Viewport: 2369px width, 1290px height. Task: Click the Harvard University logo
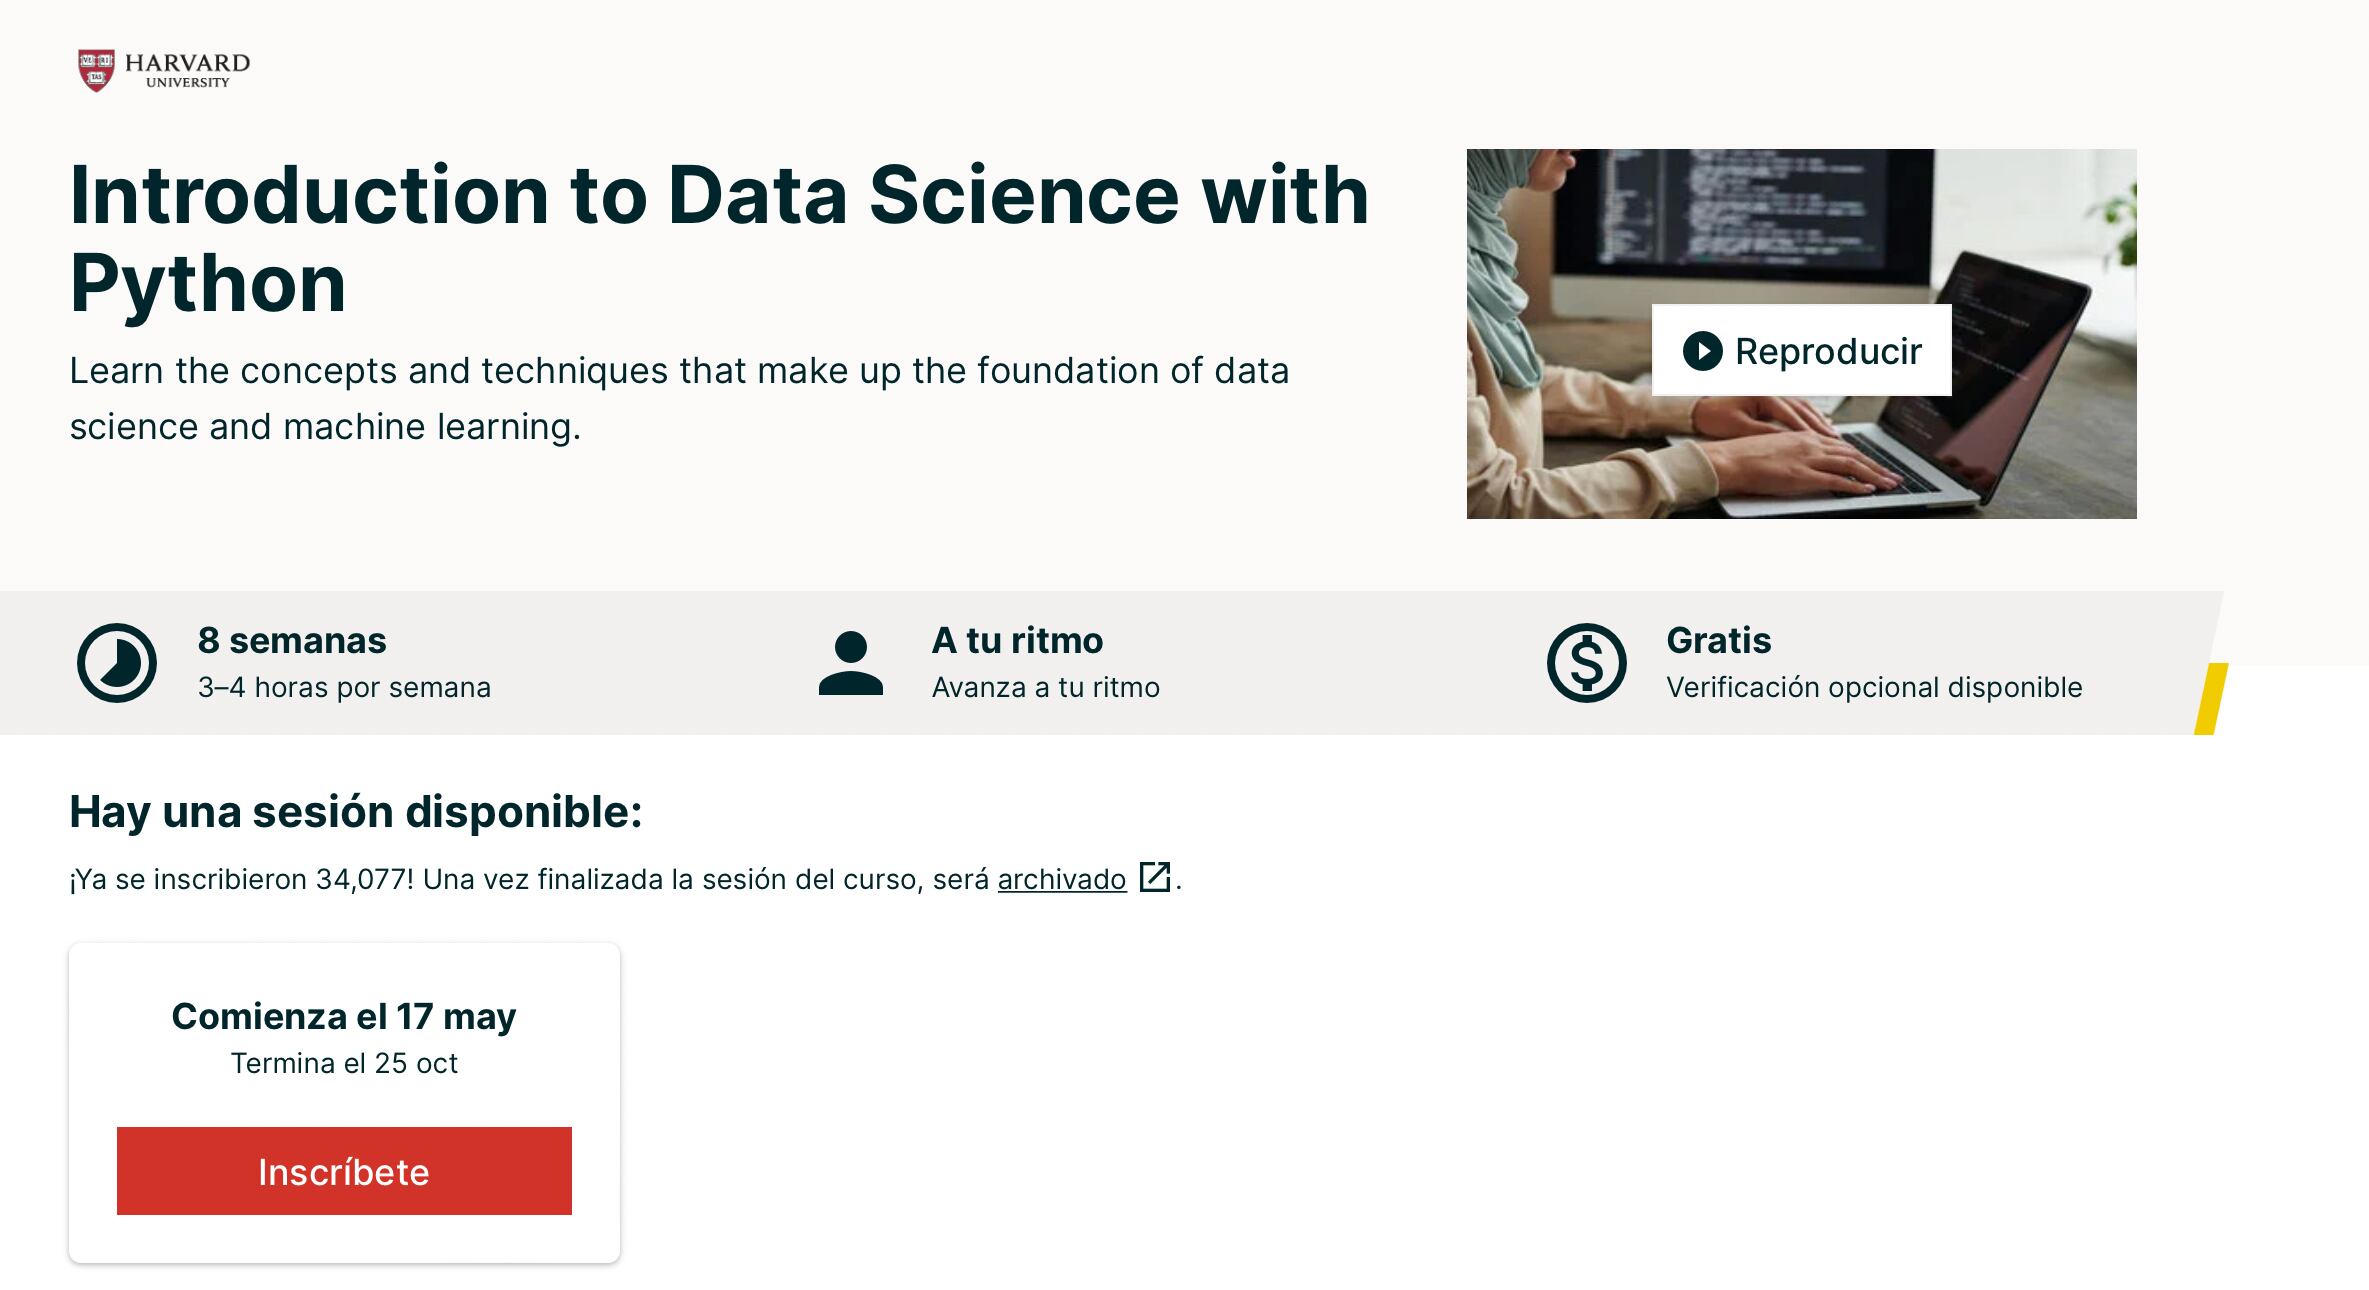(x=163, y=69)
